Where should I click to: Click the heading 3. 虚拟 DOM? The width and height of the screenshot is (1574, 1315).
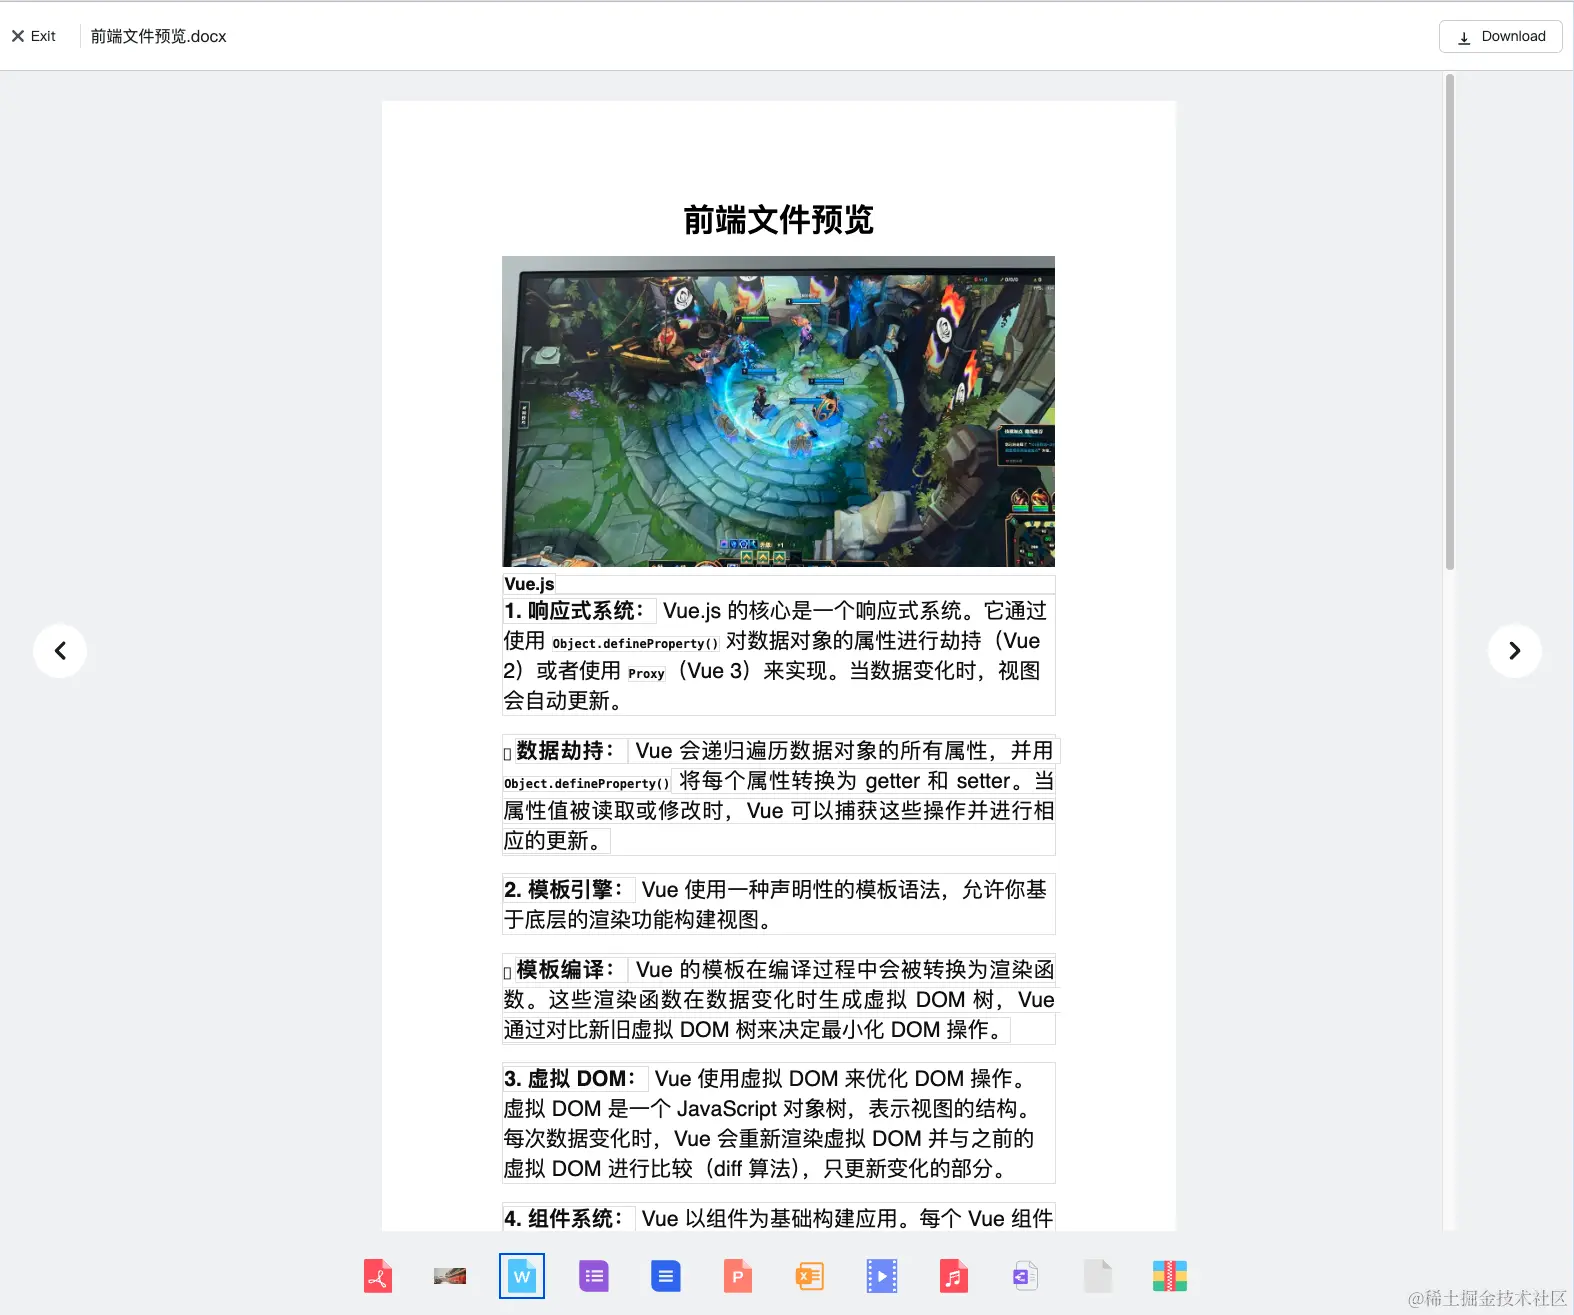coord(570,1079)
